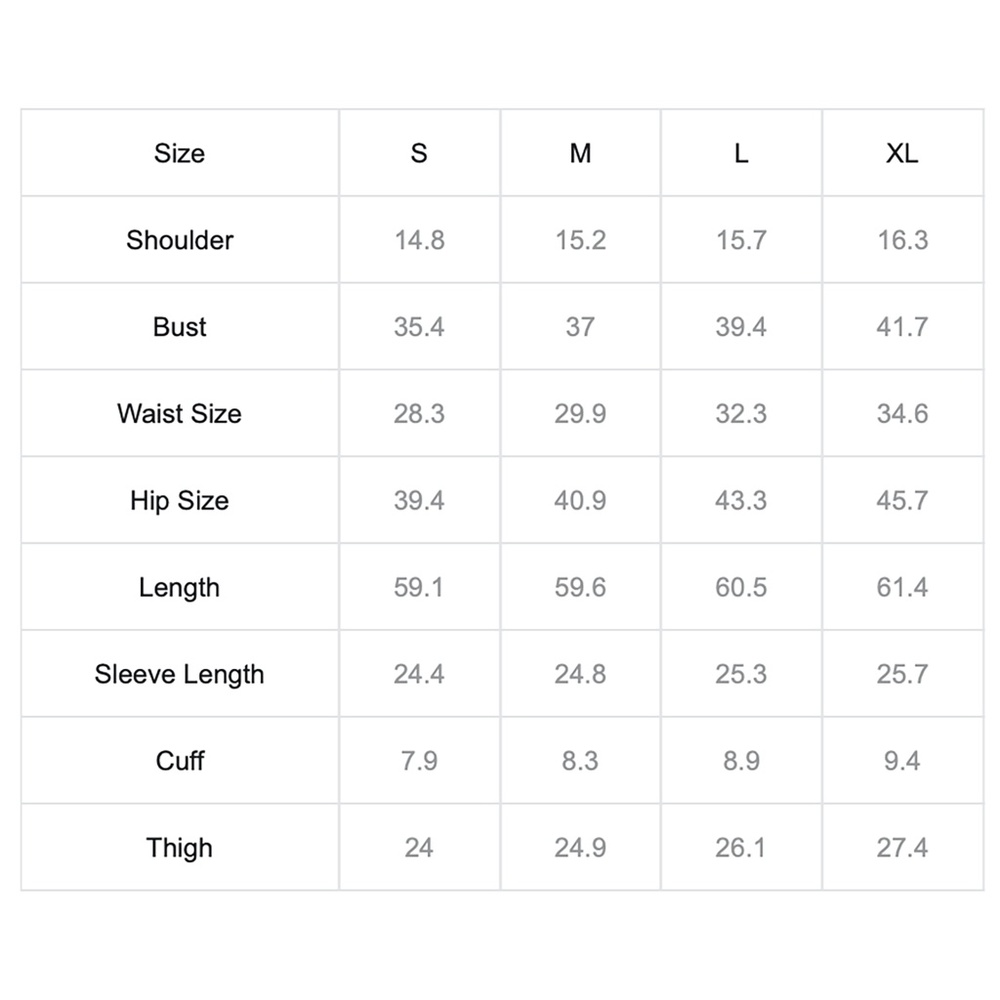
Task: Click the Size header cell
Action: 179,153
